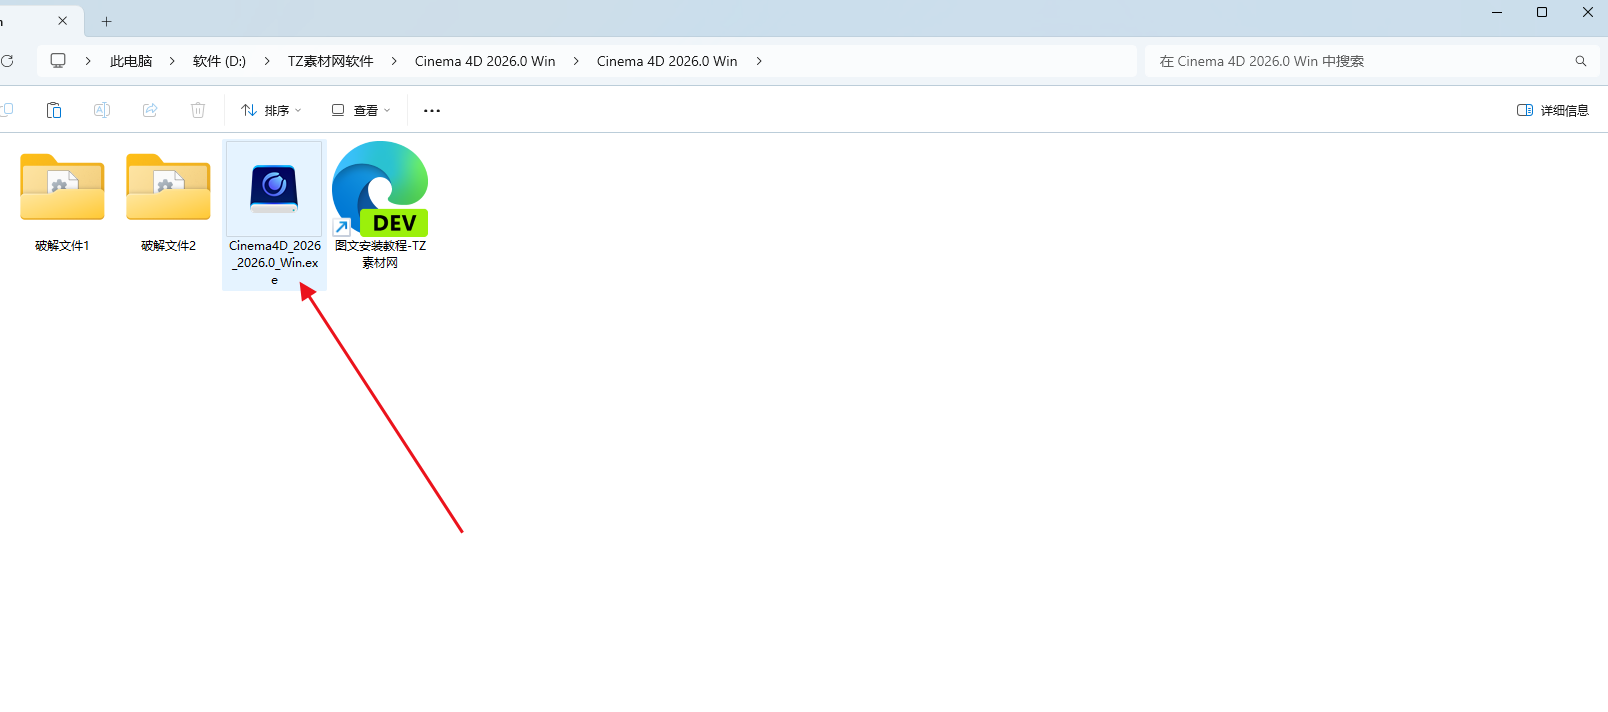Click the magnifier search icon
Viewport: 1608px width, 712px height.
pyautogui.click(x=1581, y=61)
